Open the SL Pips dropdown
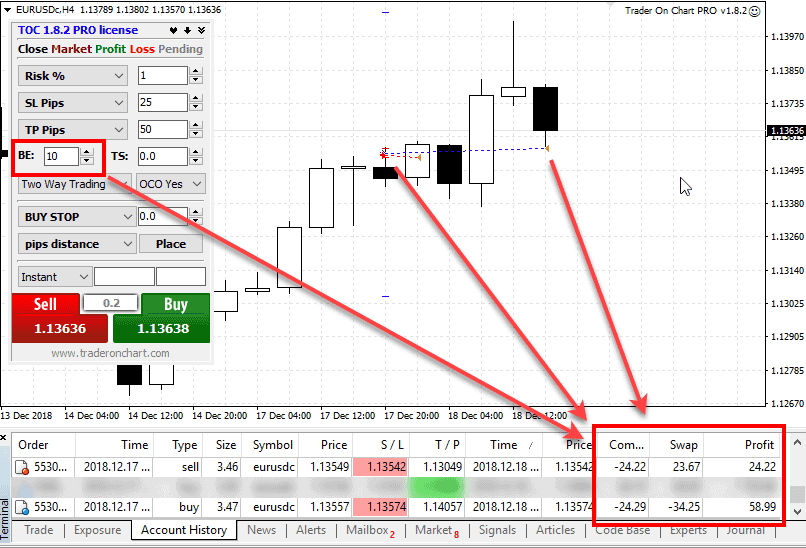This screenshot has height=548, width=806. [x=72, y=103]
